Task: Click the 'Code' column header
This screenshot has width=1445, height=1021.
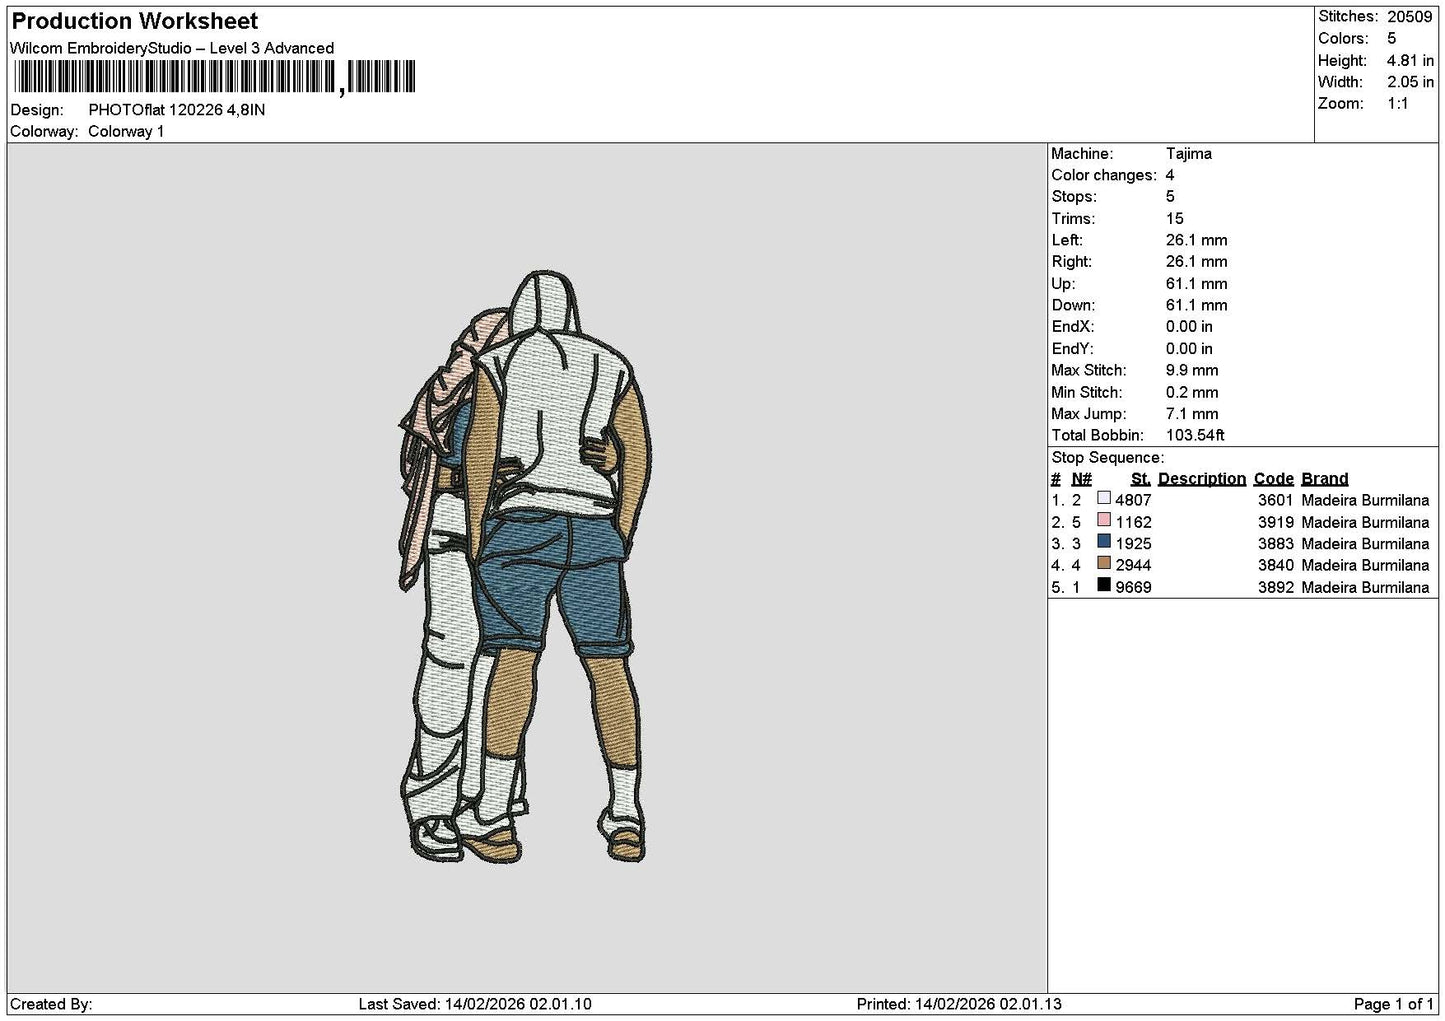Action: [1274, 479]
